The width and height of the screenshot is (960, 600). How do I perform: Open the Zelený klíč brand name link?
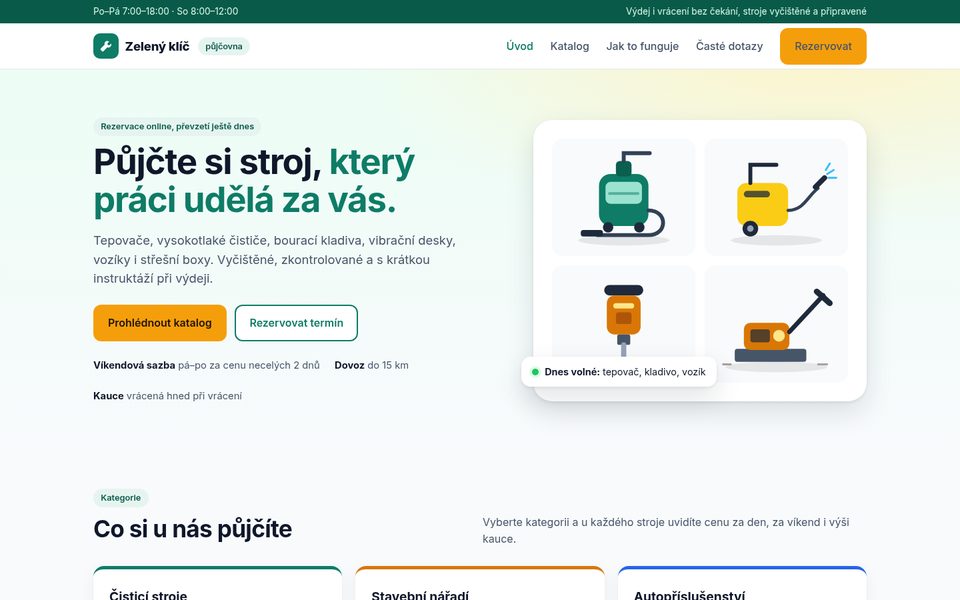[x=157, y=47]
